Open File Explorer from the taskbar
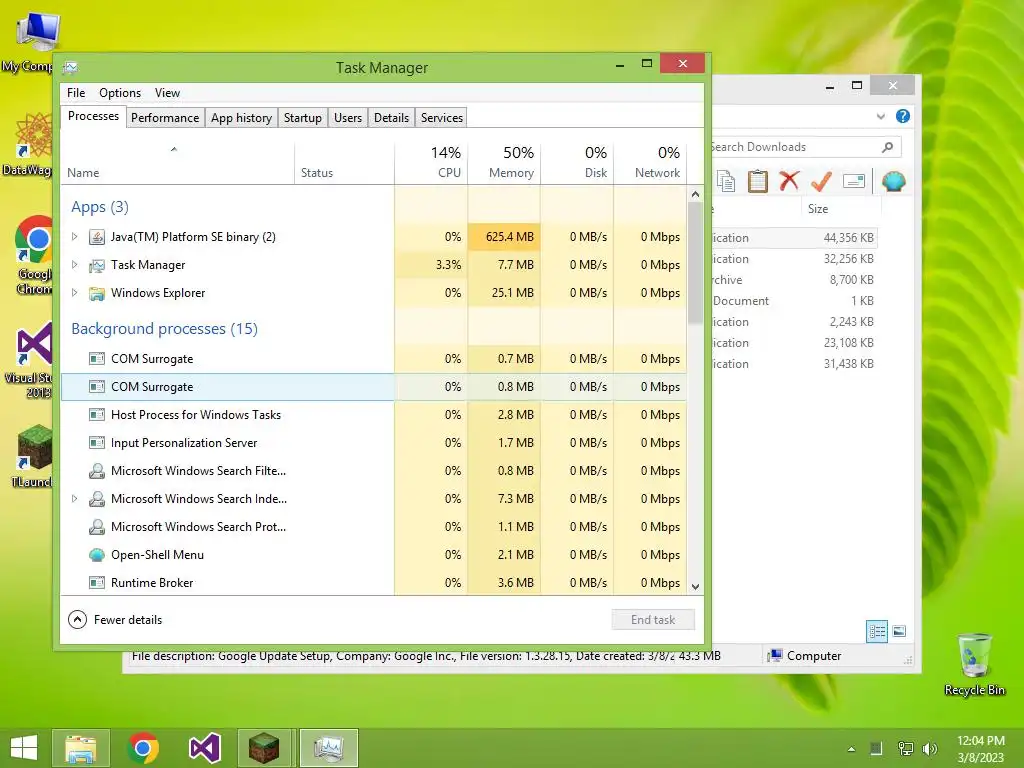This screenshot has width=1024, height=768. 81,748
